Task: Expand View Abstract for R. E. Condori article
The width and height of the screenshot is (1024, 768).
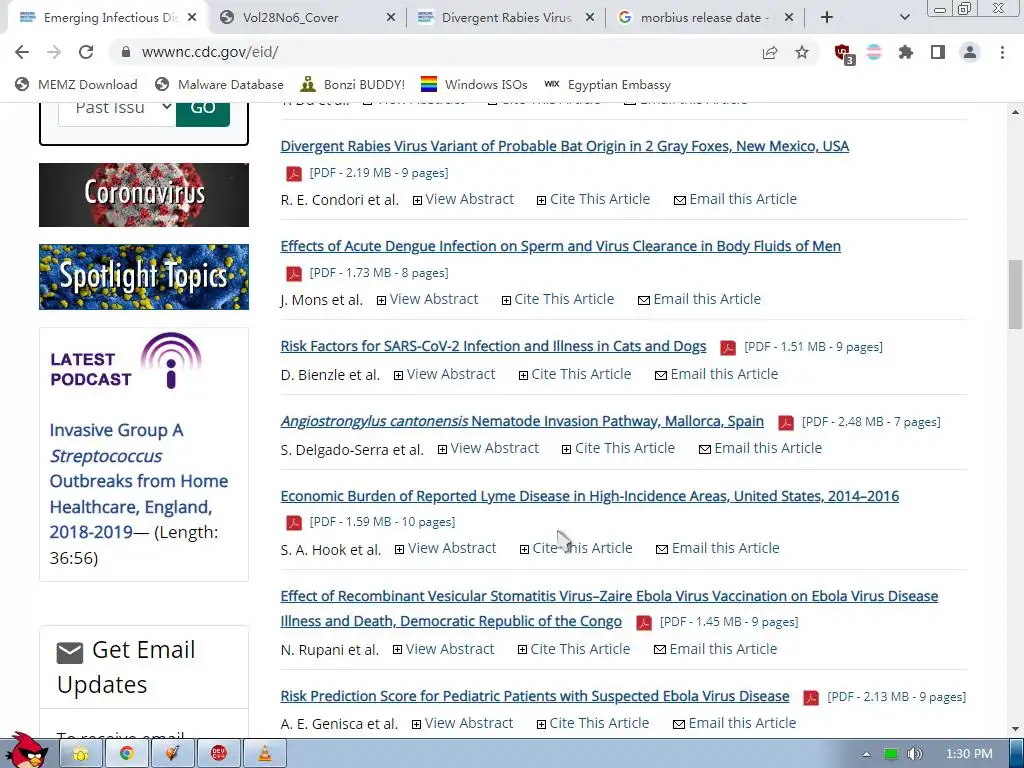Action: (x=463, y=199)
